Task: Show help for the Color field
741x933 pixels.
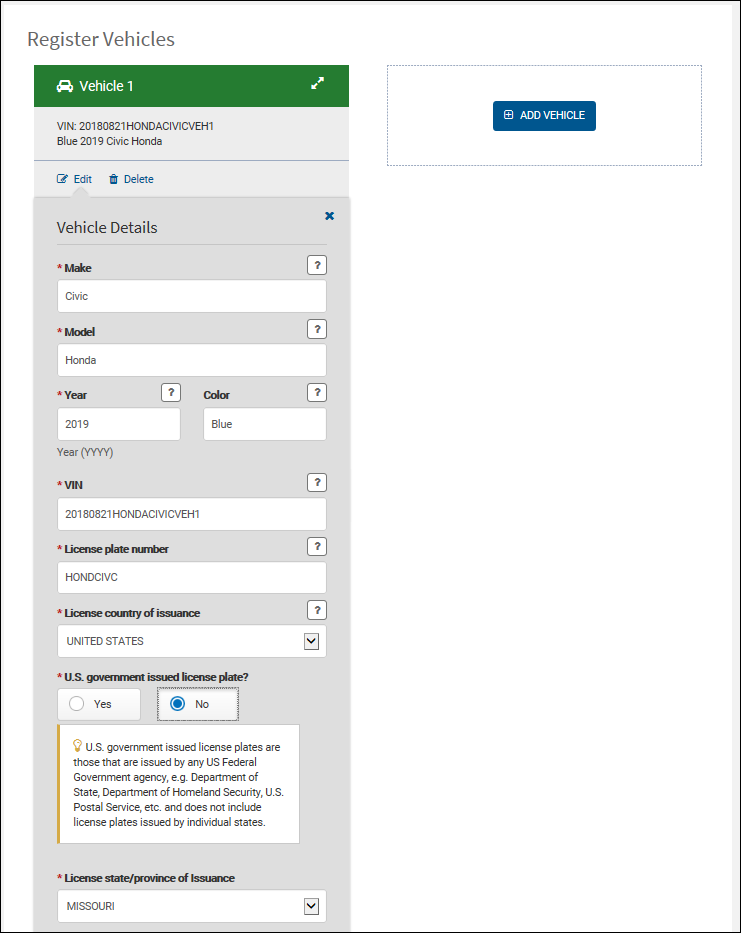Action: [317, 393]
